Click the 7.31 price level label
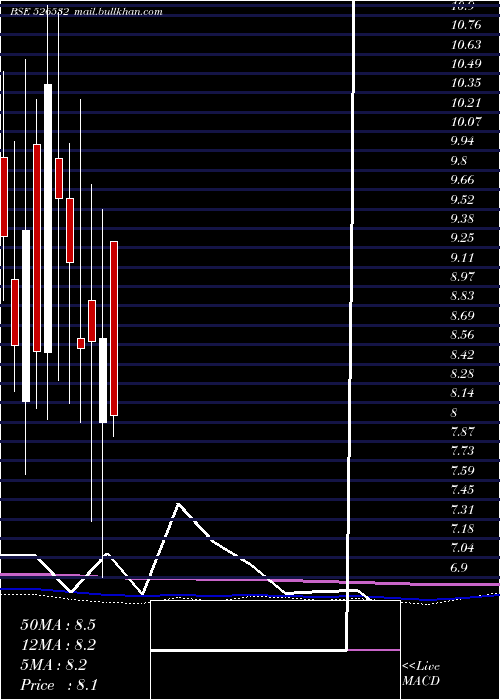This screenshot has height=700, width=500. coord(462,510)
